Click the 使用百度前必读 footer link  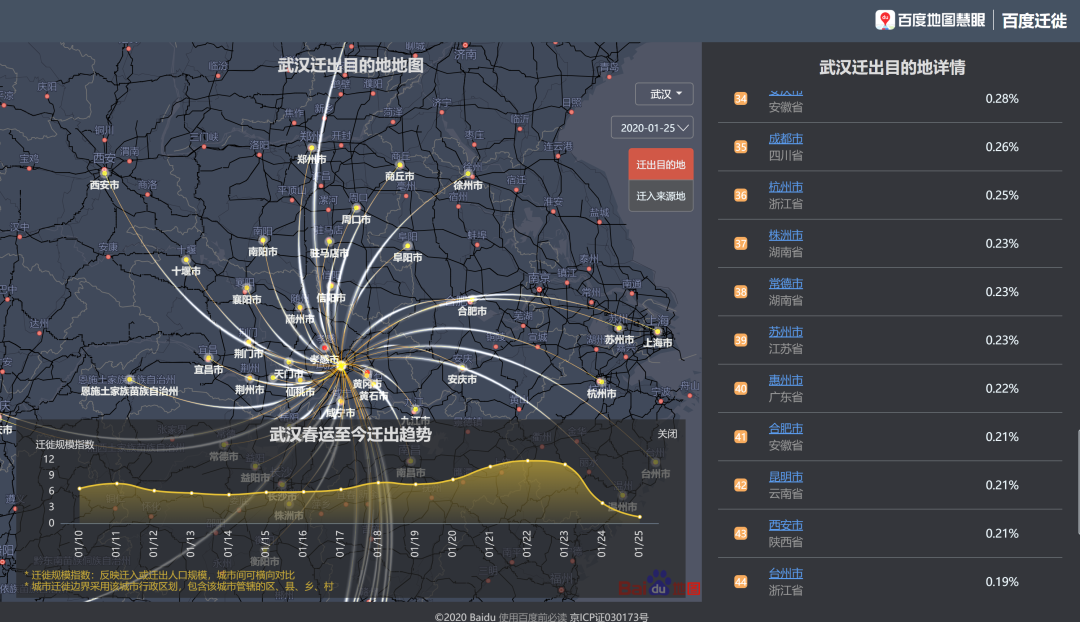point(533,616)
